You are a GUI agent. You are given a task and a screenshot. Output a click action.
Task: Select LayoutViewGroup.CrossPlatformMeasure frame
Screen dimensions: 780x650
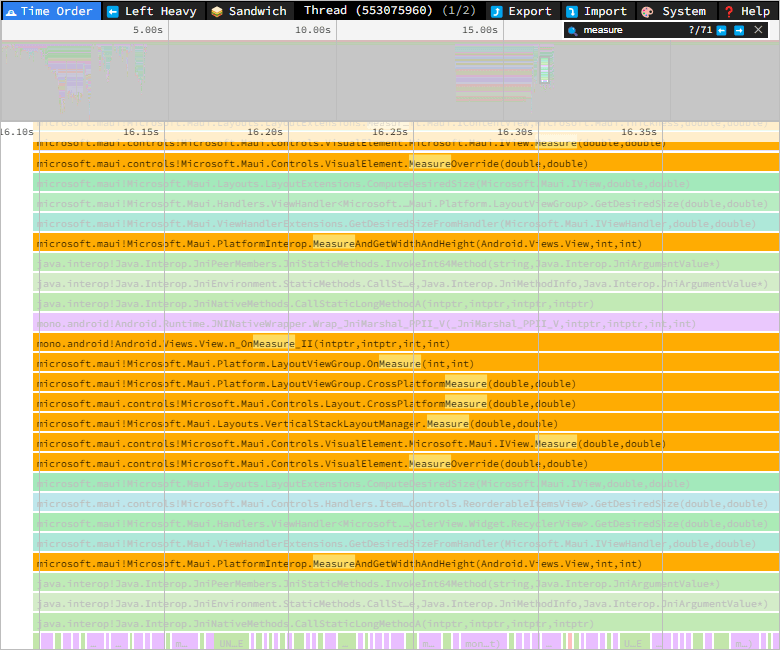click(x=406, y=383)
